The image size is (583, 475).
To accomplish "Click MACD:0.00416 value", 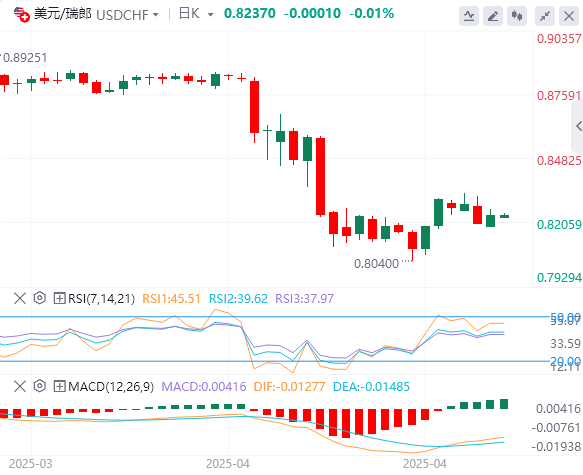I will 204,387.
